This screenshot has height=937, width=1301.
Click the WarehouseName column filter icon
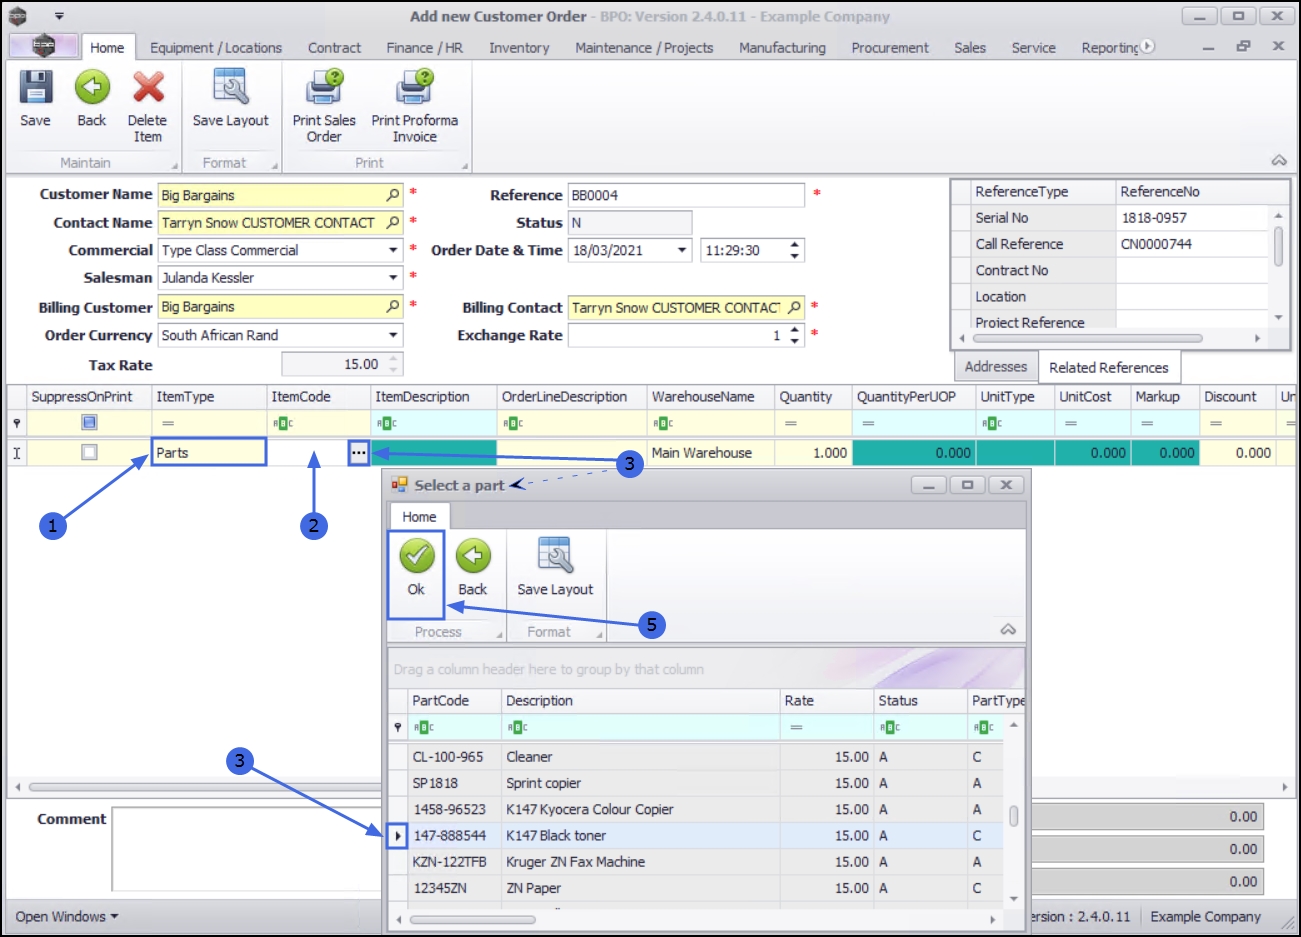point(662,423)
